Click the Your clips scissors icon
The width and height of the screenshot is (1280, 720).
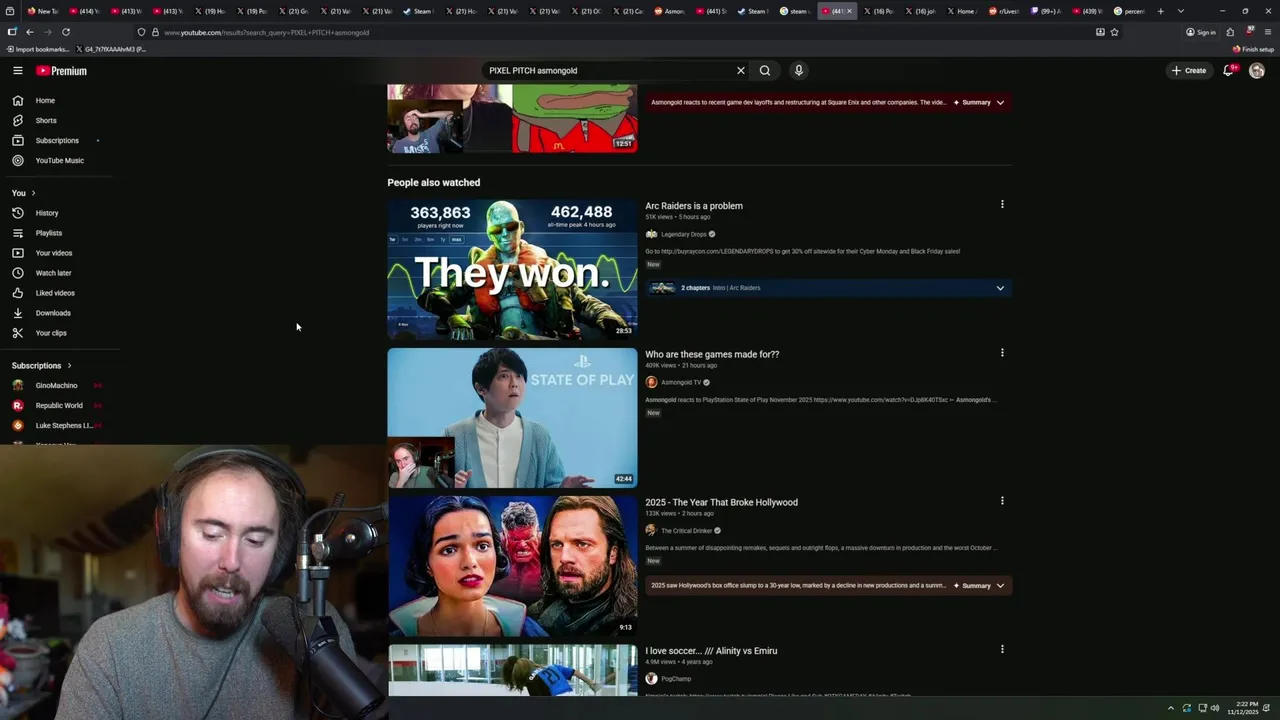[x=17, y=333]
